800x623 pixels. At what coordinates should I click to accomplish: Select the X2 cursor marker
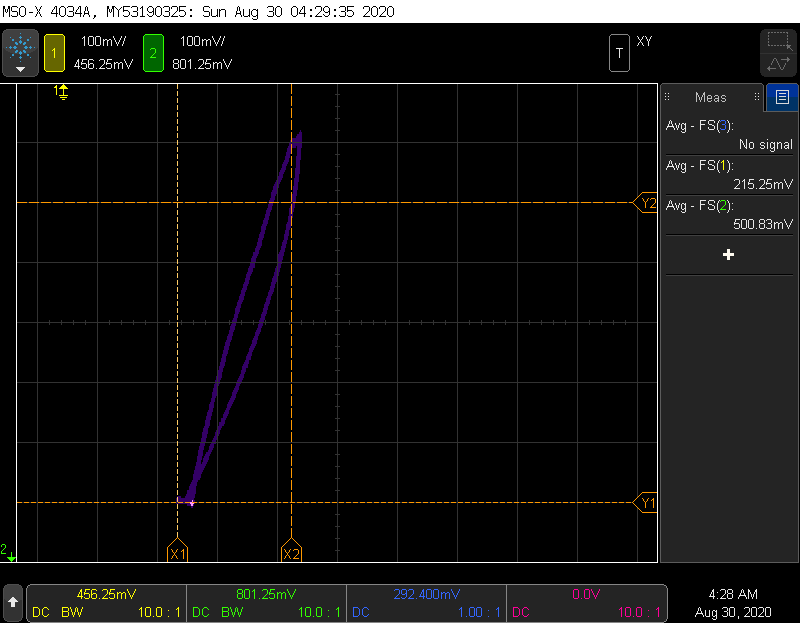[291, 552]
